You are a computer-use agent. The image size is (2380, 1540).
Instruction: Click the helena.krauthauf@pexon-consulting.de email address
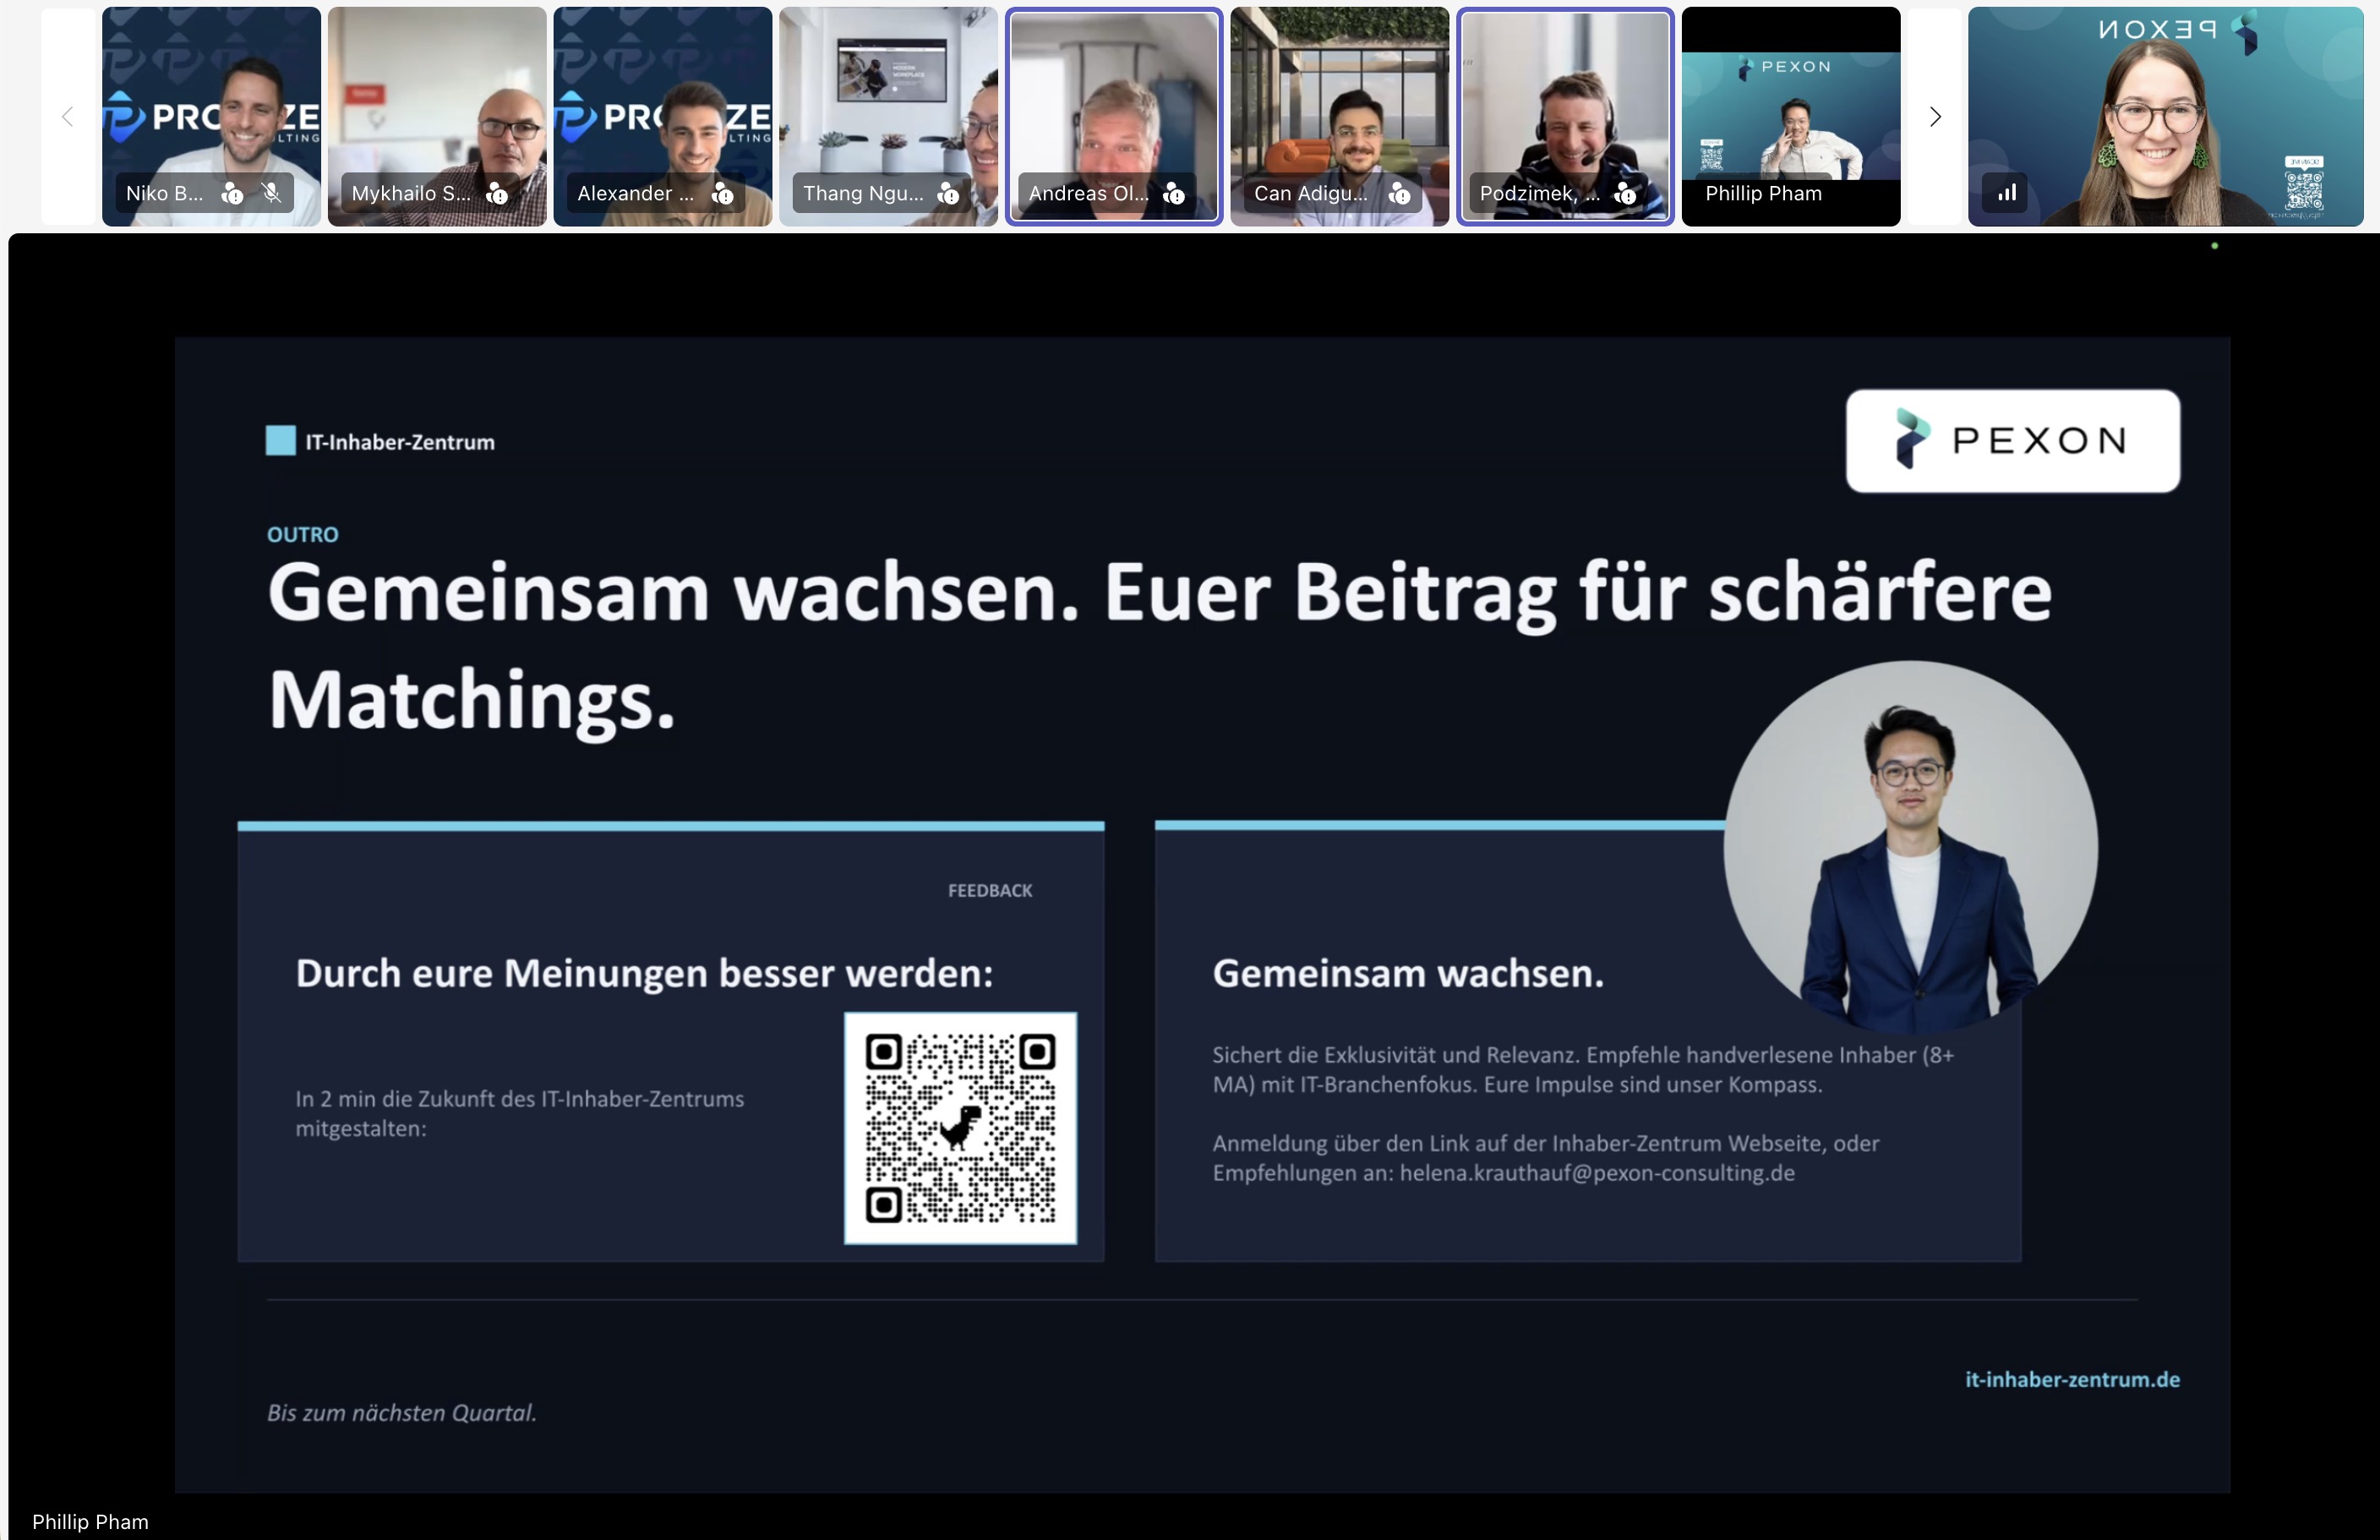click(x=1597, y=1173)
